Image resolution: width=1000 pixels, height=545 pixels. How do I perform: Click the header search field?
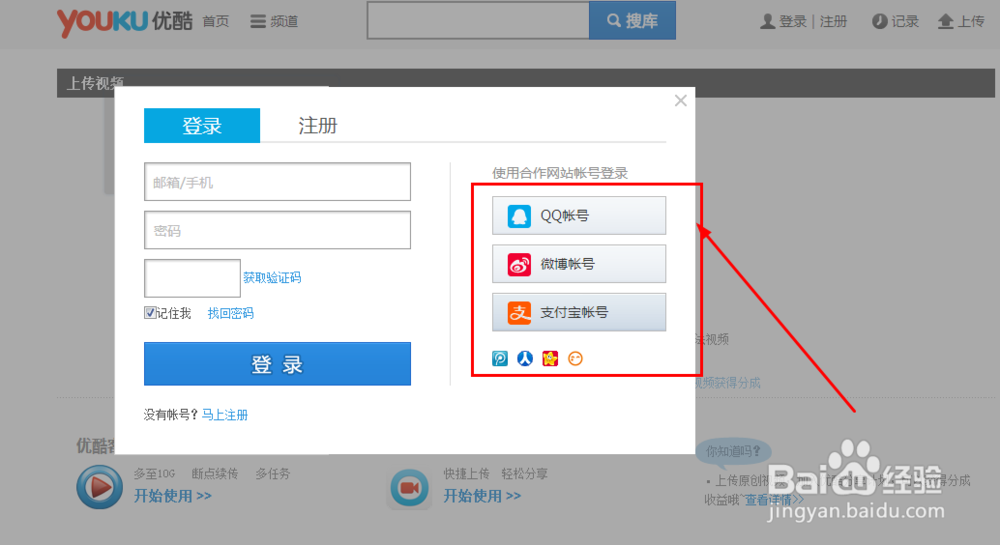point(478,20)
